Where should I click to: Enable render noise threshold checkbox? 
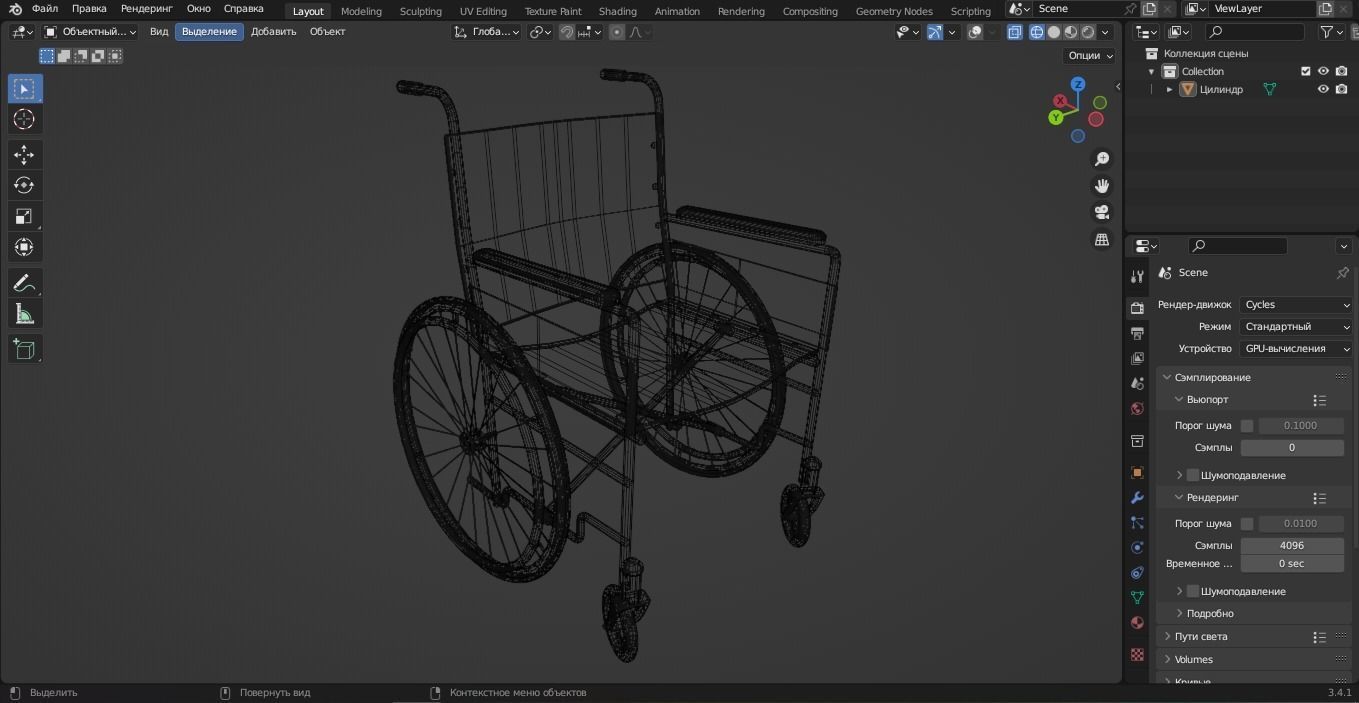coord(1247,524)
